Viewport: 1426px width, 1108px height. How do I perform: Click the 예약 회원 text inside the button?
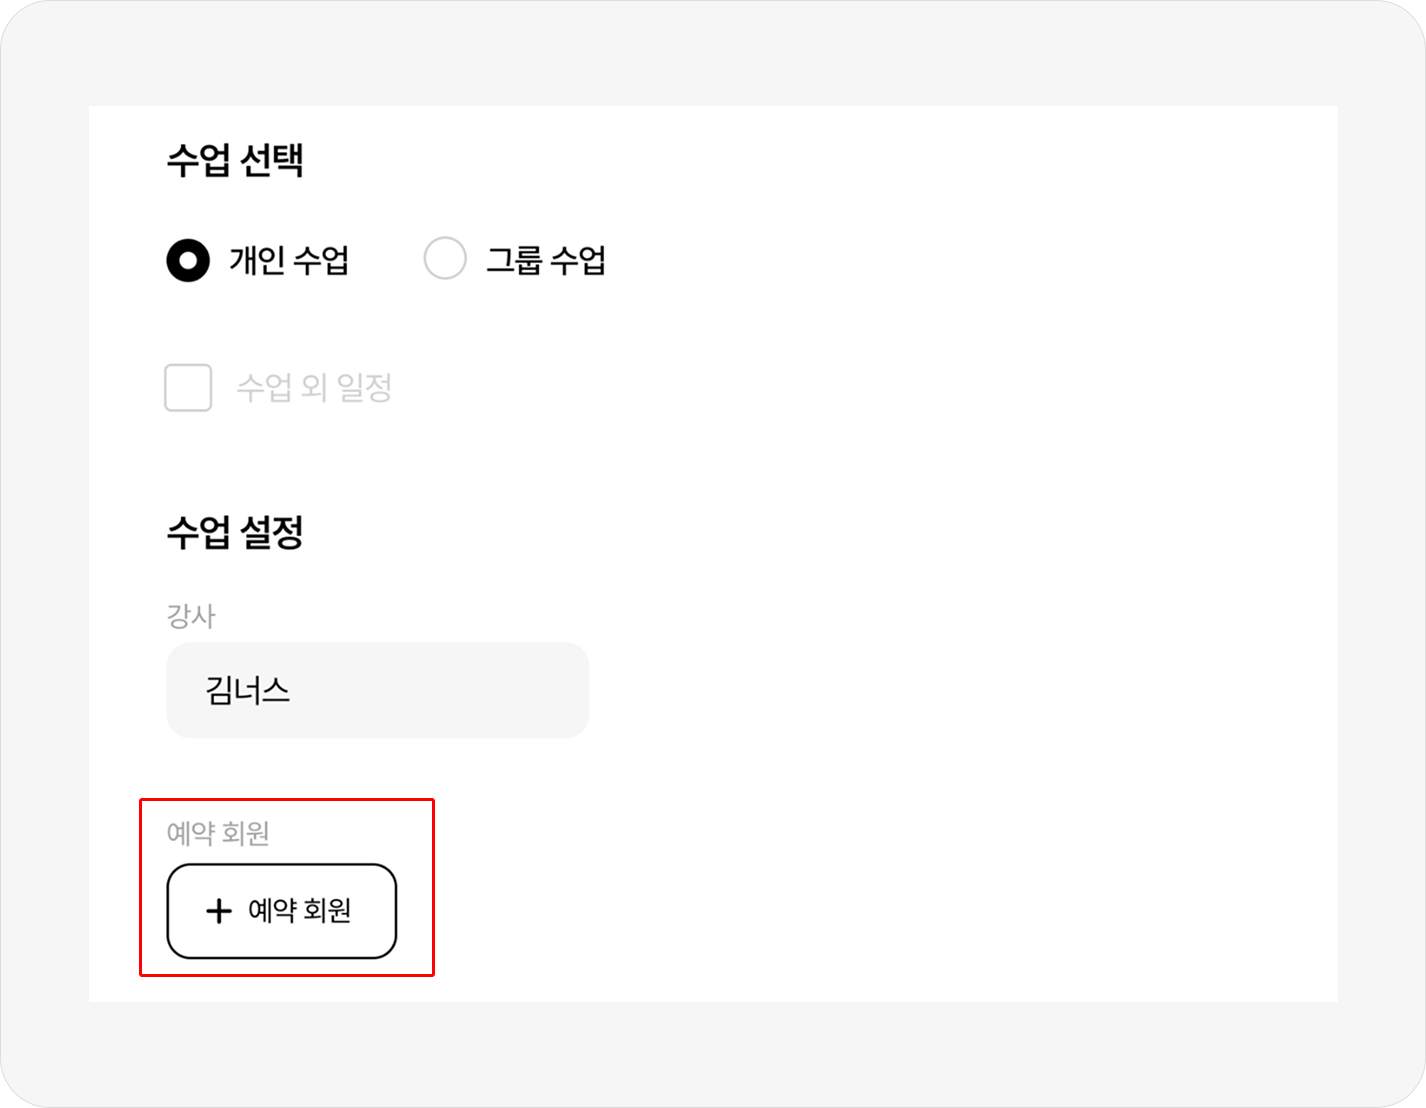[x=300, y=911]
